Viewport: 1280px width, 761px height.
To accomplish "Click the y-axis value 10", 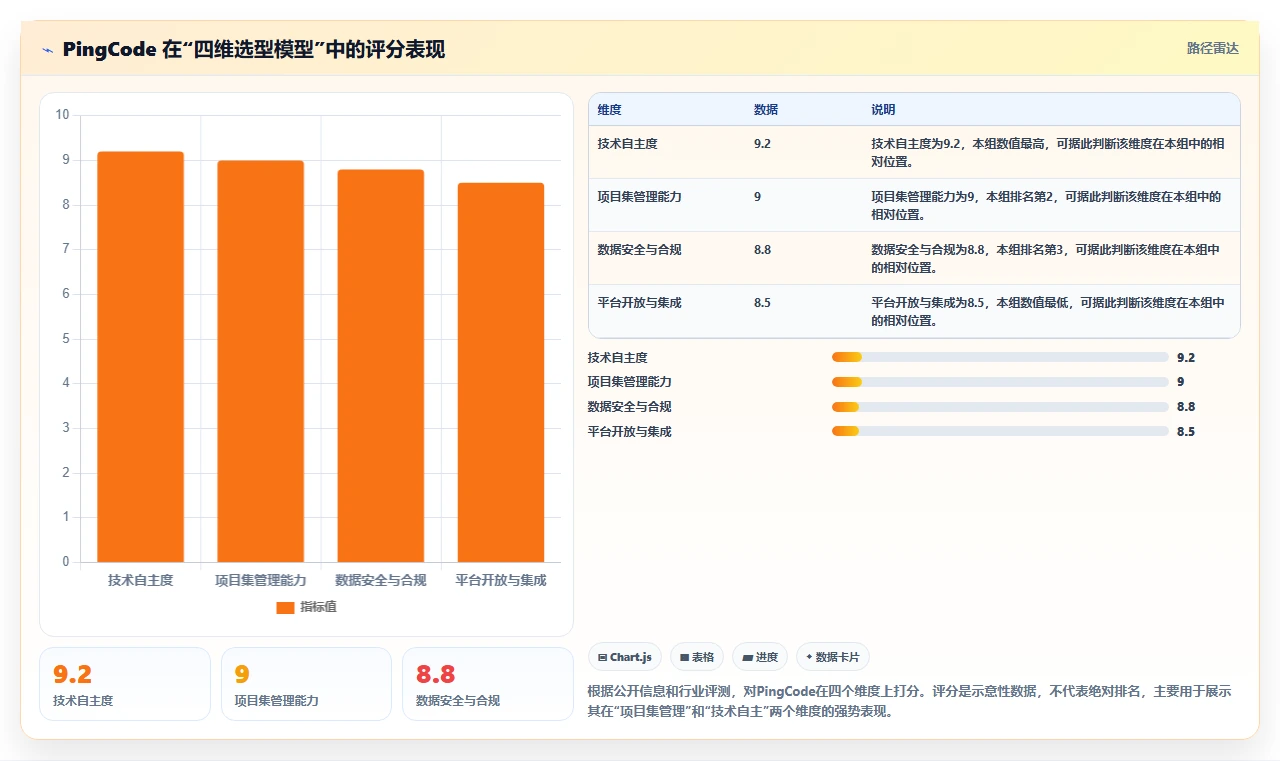I will coord(62,115).
